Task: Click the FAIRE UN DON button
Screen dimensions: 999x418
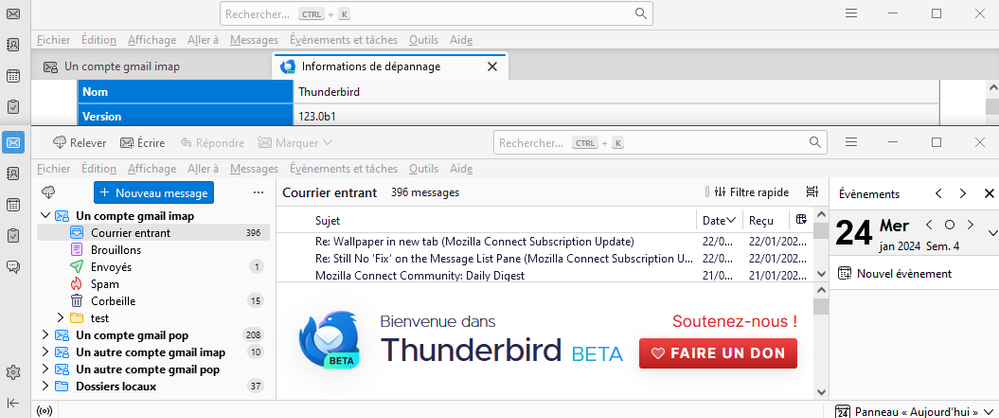Action: pyautogui.click(x=718, y=353)
